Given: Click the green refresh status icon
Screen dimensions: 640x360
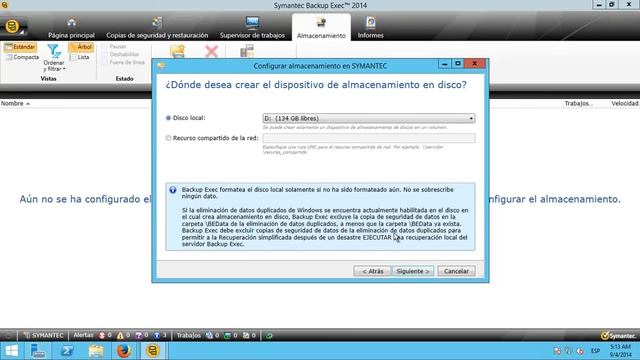Looking at the screenshot, I should click(269, 336).
